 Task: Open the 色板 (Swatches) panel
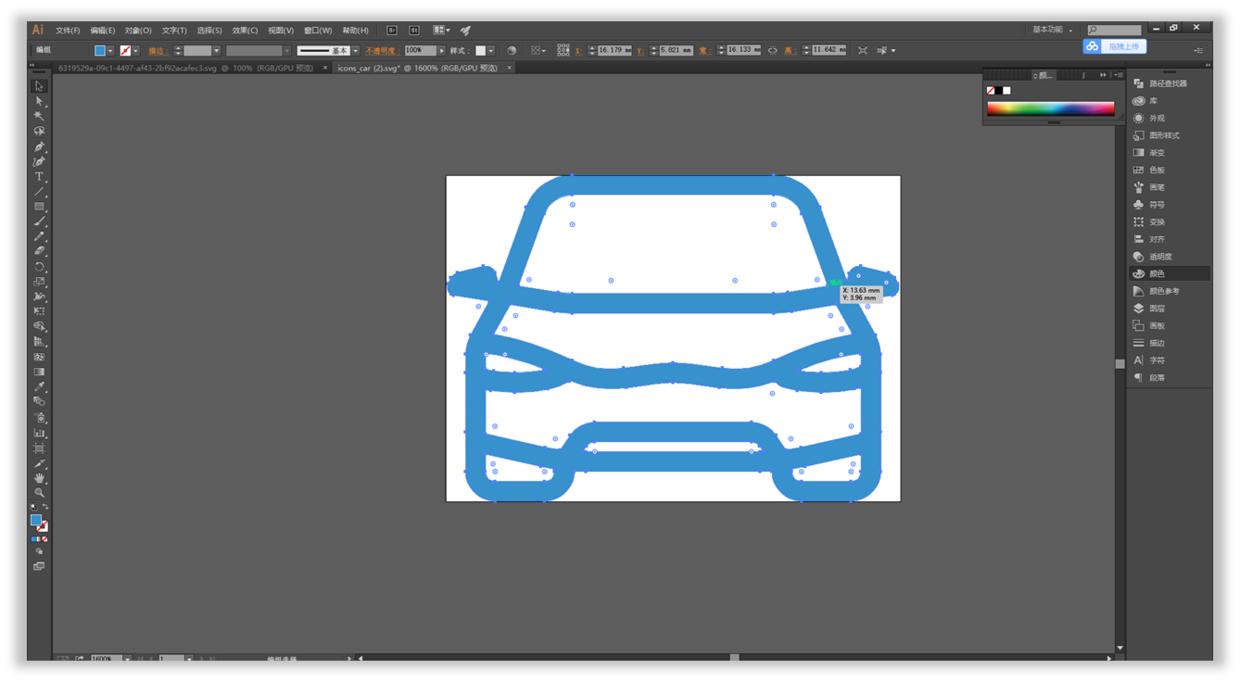[1157, 170]
